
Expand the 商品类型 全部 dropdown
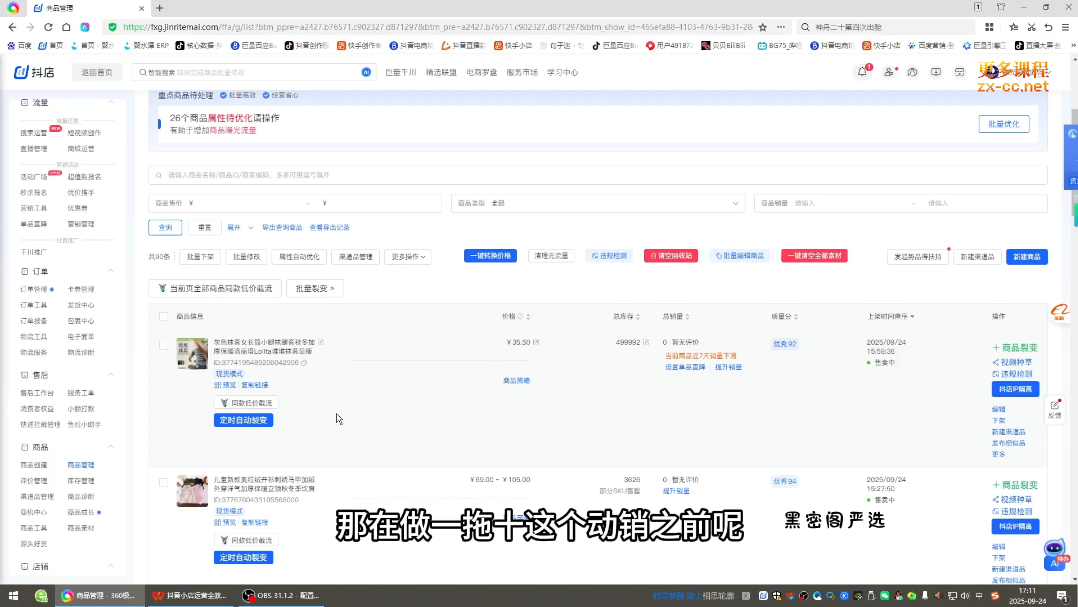pyautogui.click(x=597, y=203)
